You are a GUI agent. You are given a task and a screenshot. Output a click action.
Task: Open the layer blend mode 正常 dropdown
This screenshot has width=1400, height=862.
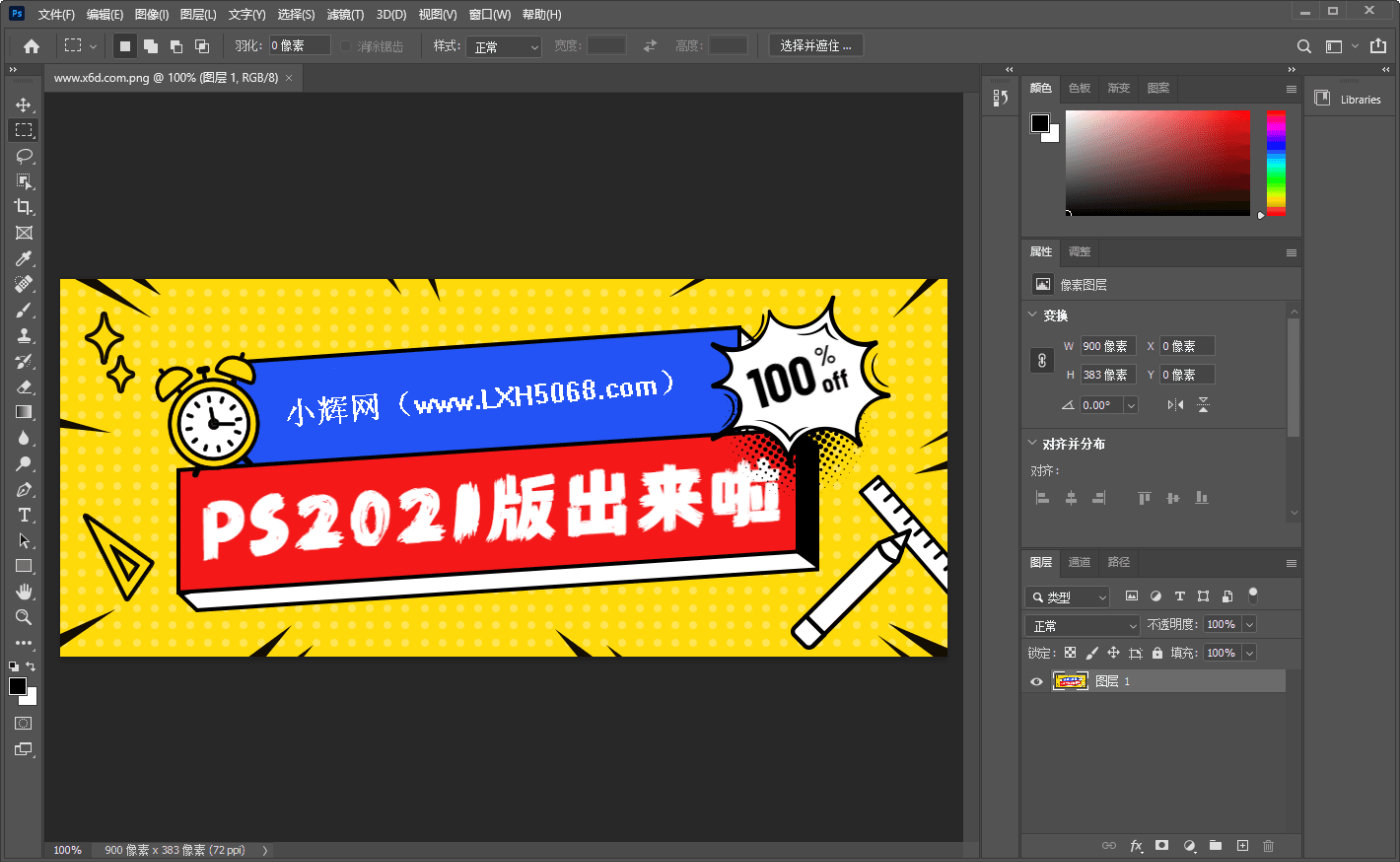(x=1083, y=625)
